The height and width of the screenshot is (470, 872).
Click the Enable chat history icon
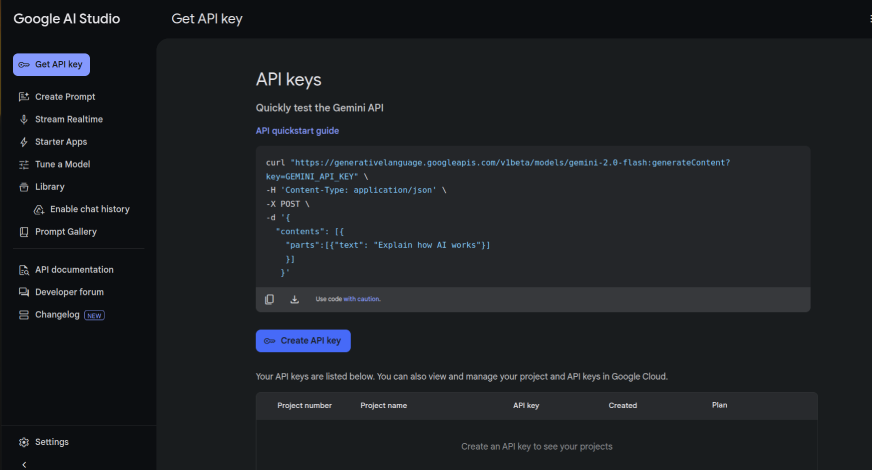[39, 210]
